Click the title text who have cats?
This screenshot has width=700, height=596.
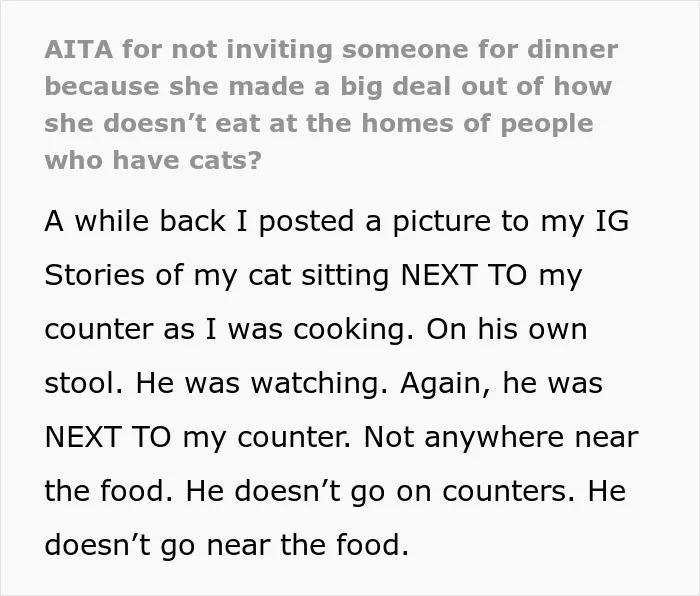(153, 160)
